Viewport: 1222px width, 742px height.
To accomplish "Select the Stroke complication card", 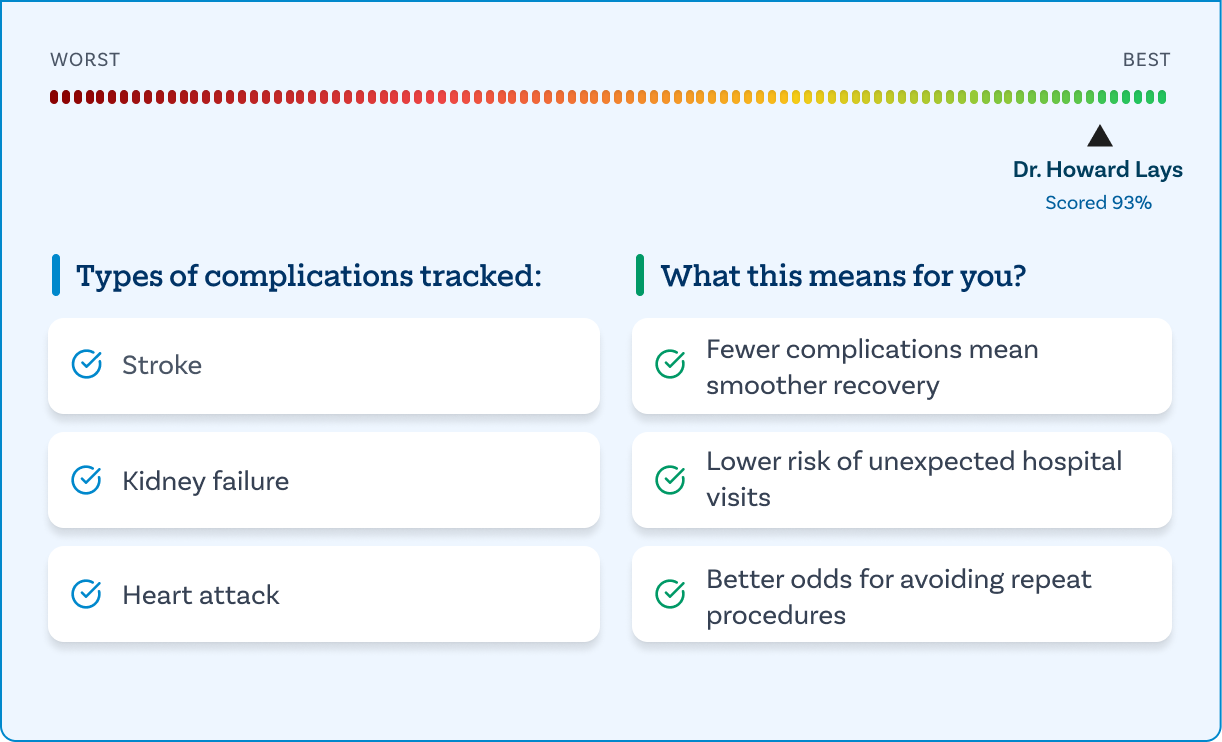I will (323, 366).
